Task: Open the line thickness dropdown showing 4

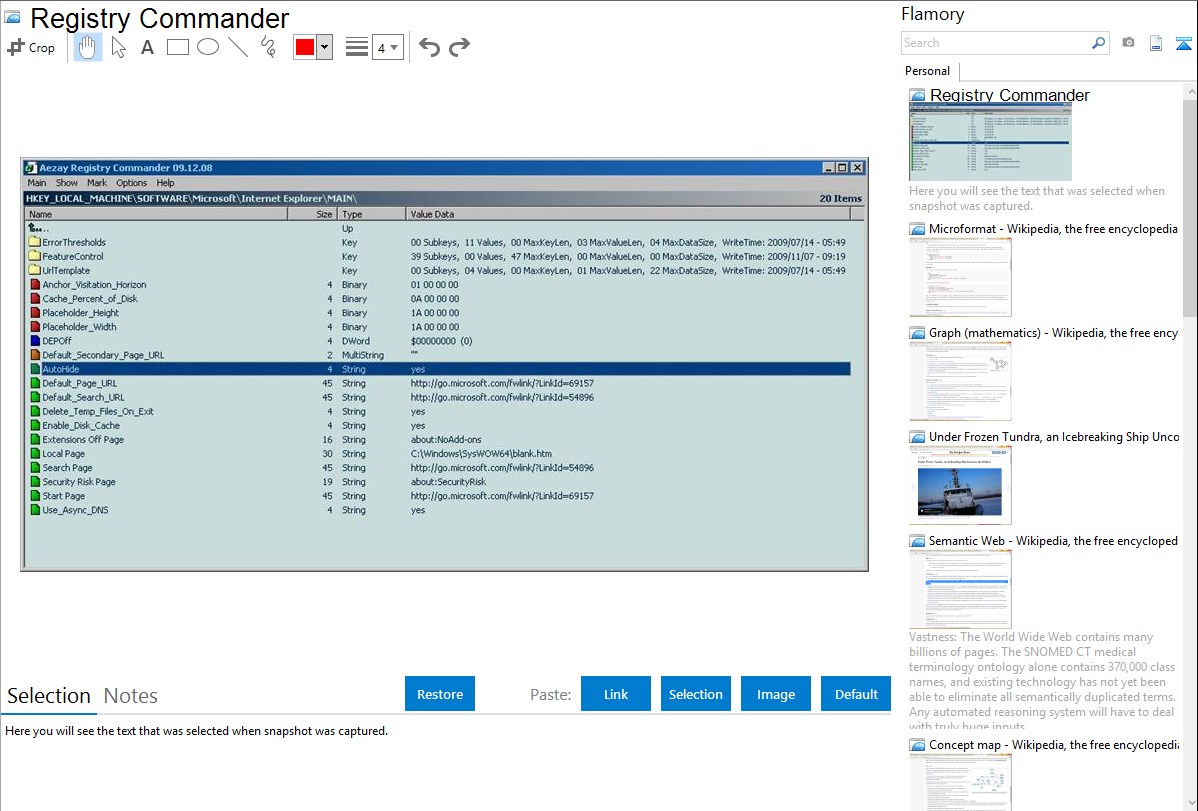Action: pos(387,47)
